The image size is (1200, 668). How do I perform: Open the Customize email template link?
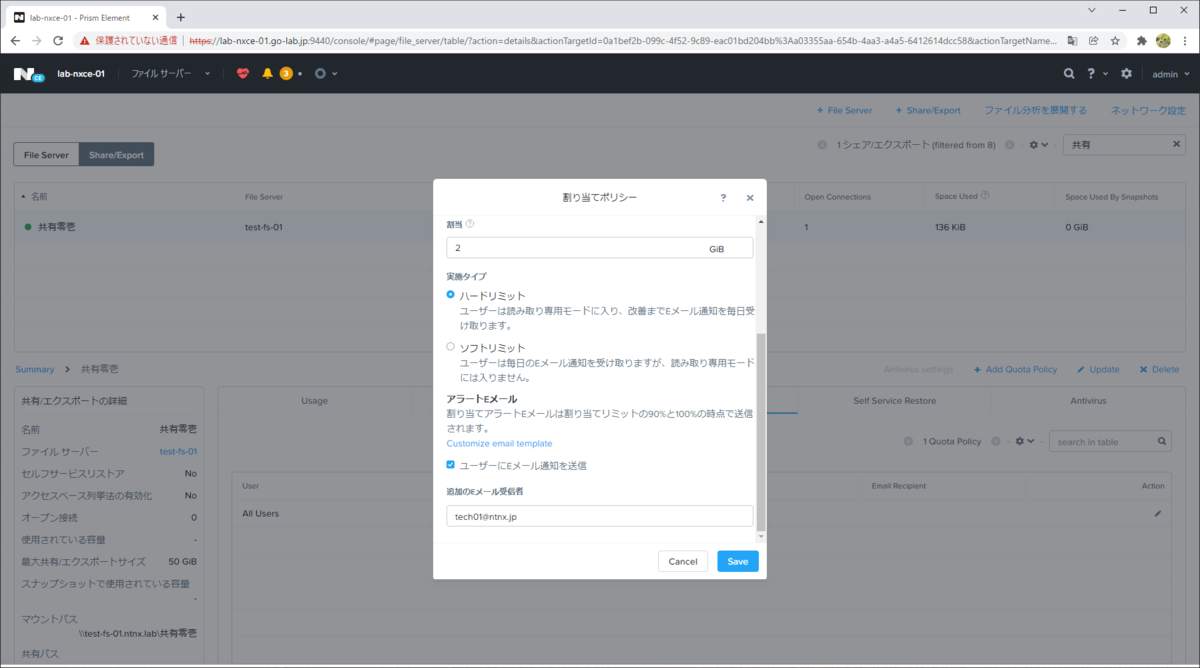click(499, 443)
